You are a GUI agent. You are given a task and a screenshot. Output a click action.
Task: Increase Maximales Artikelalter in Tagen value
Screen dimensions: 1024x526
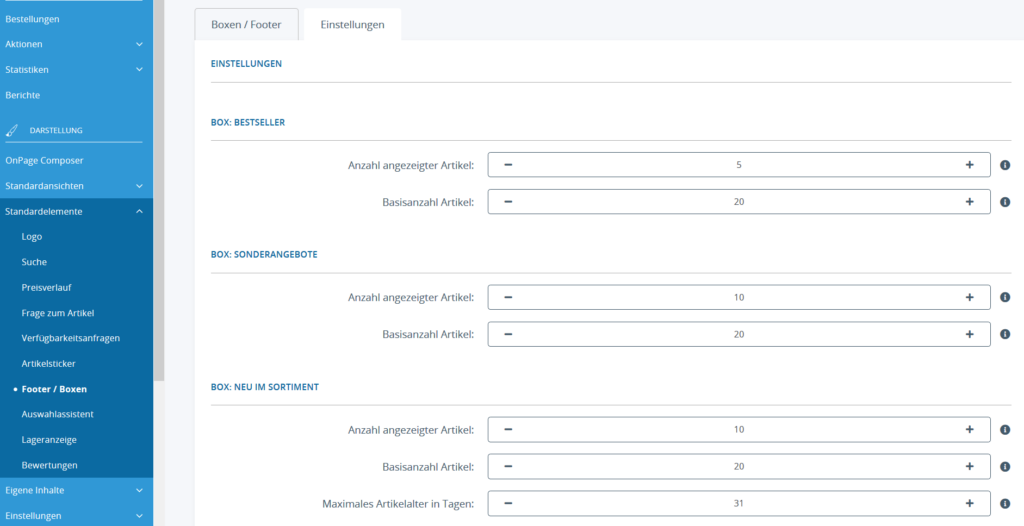click(x=969, y=504)
